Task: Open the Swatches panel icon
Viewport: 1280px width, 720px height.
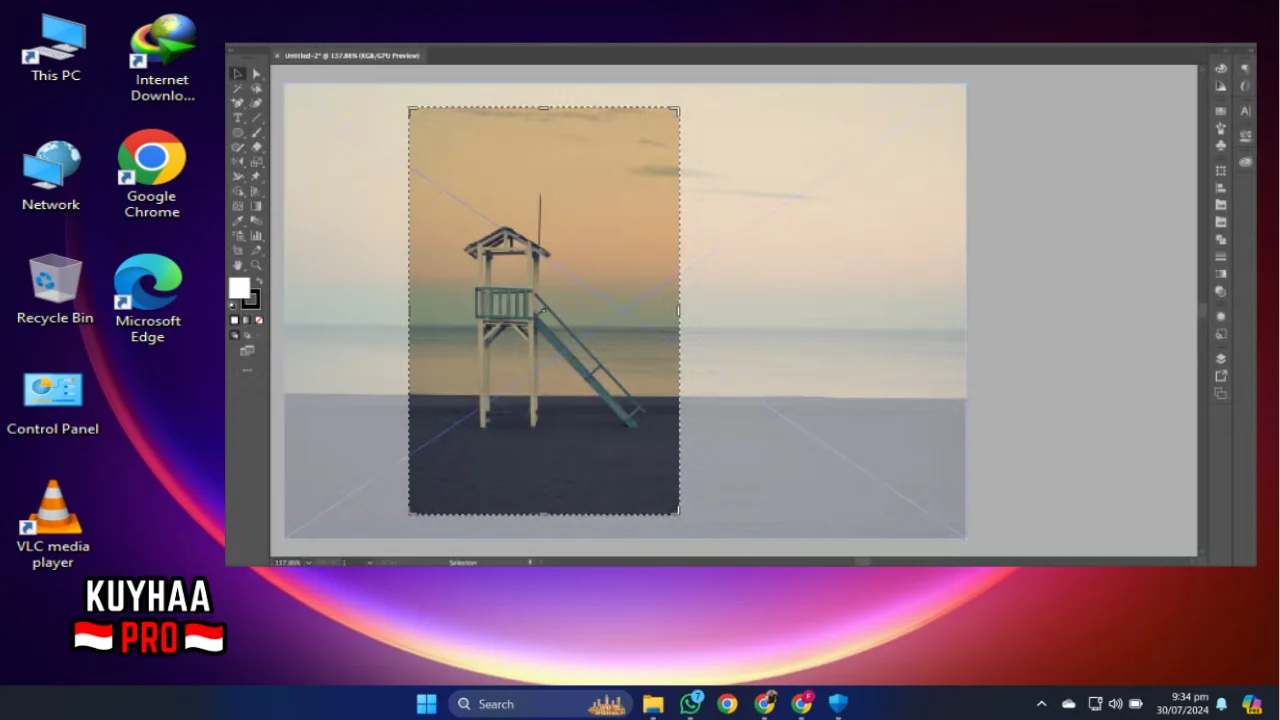Action: [x=1220, y=111]
